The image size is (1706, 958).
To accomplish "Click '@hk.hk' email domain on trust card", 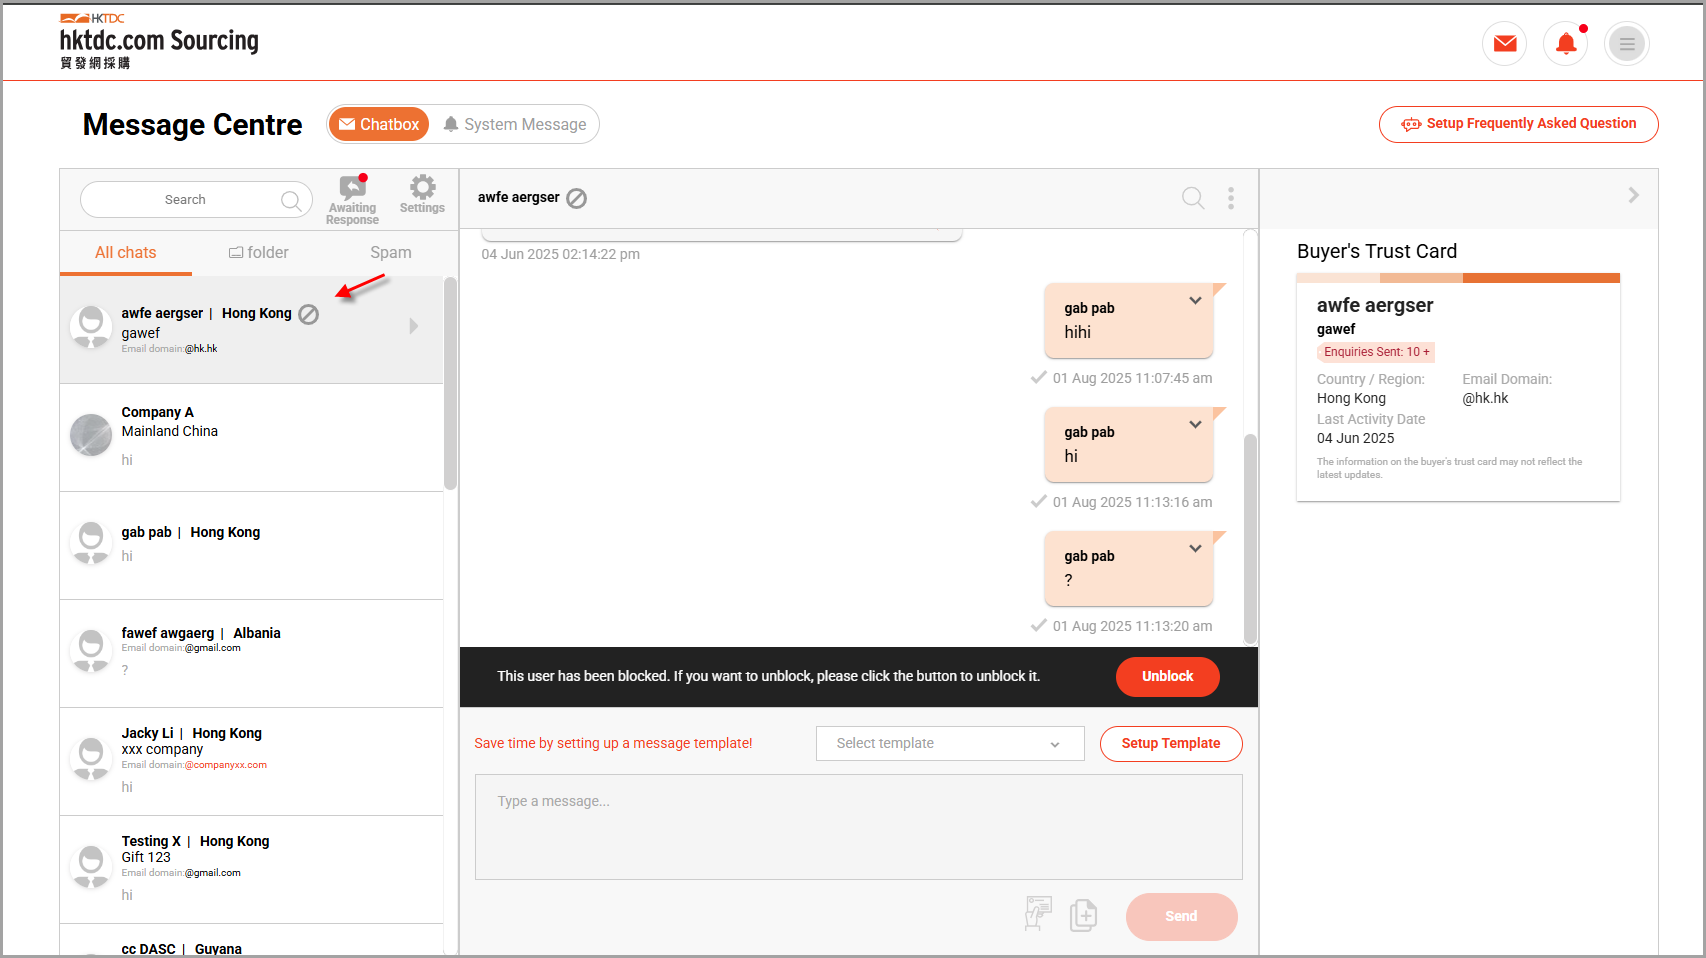I will 1485,398.
